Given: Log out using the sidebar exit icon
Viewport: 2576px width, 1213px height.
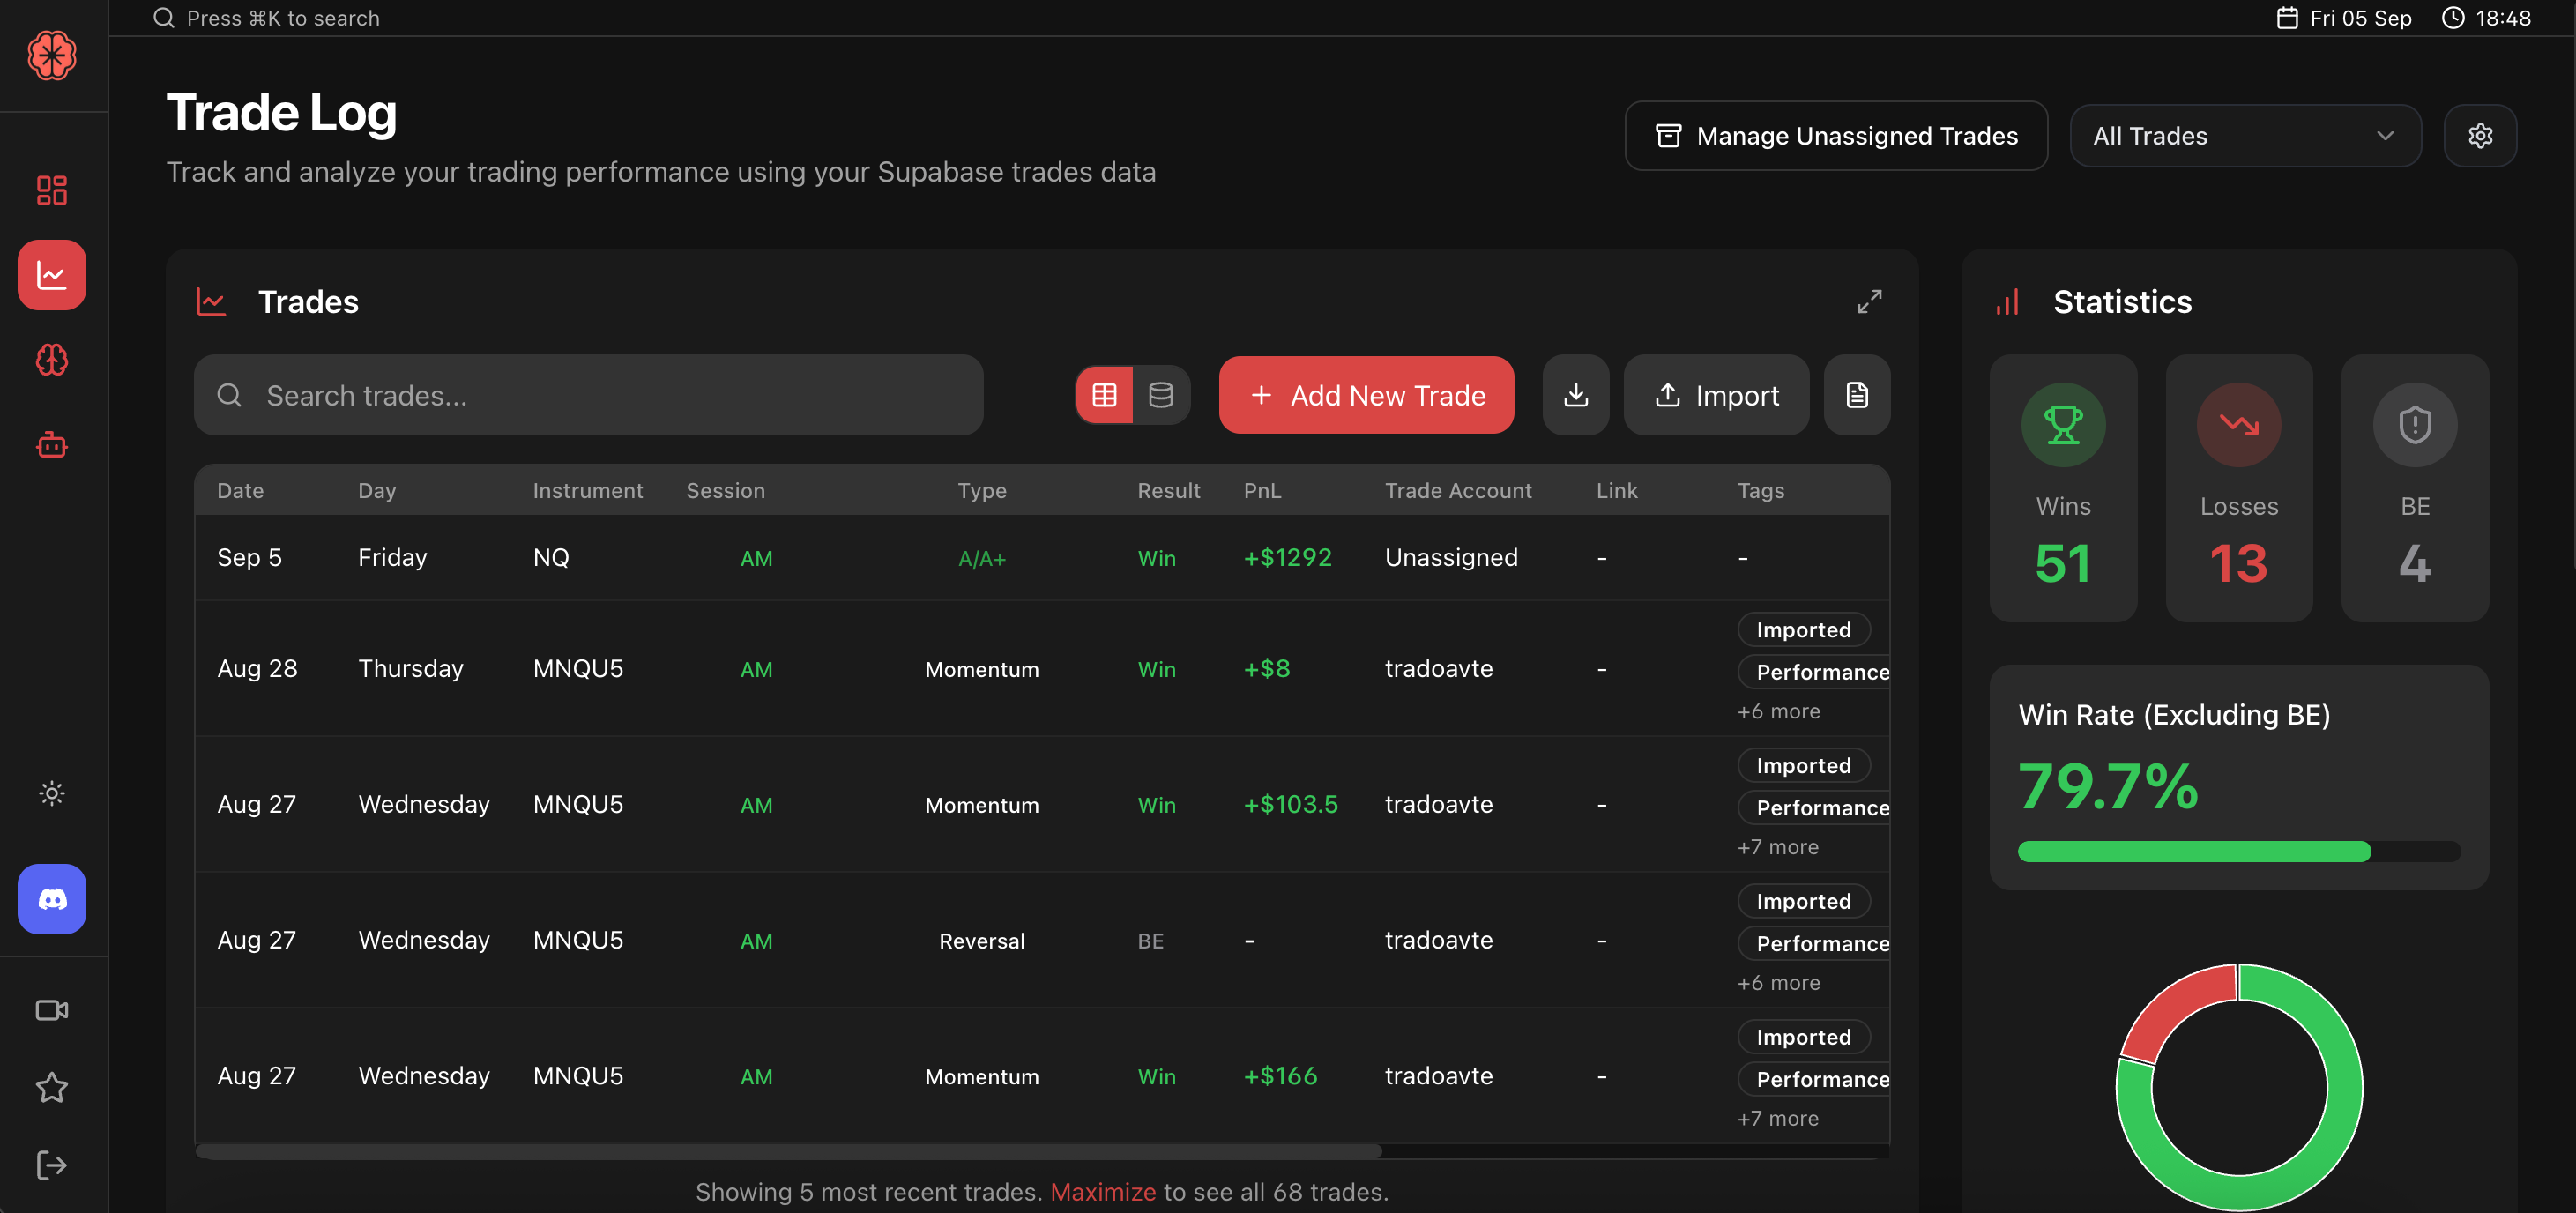Looking at the screenshot, I should 51,1164.
